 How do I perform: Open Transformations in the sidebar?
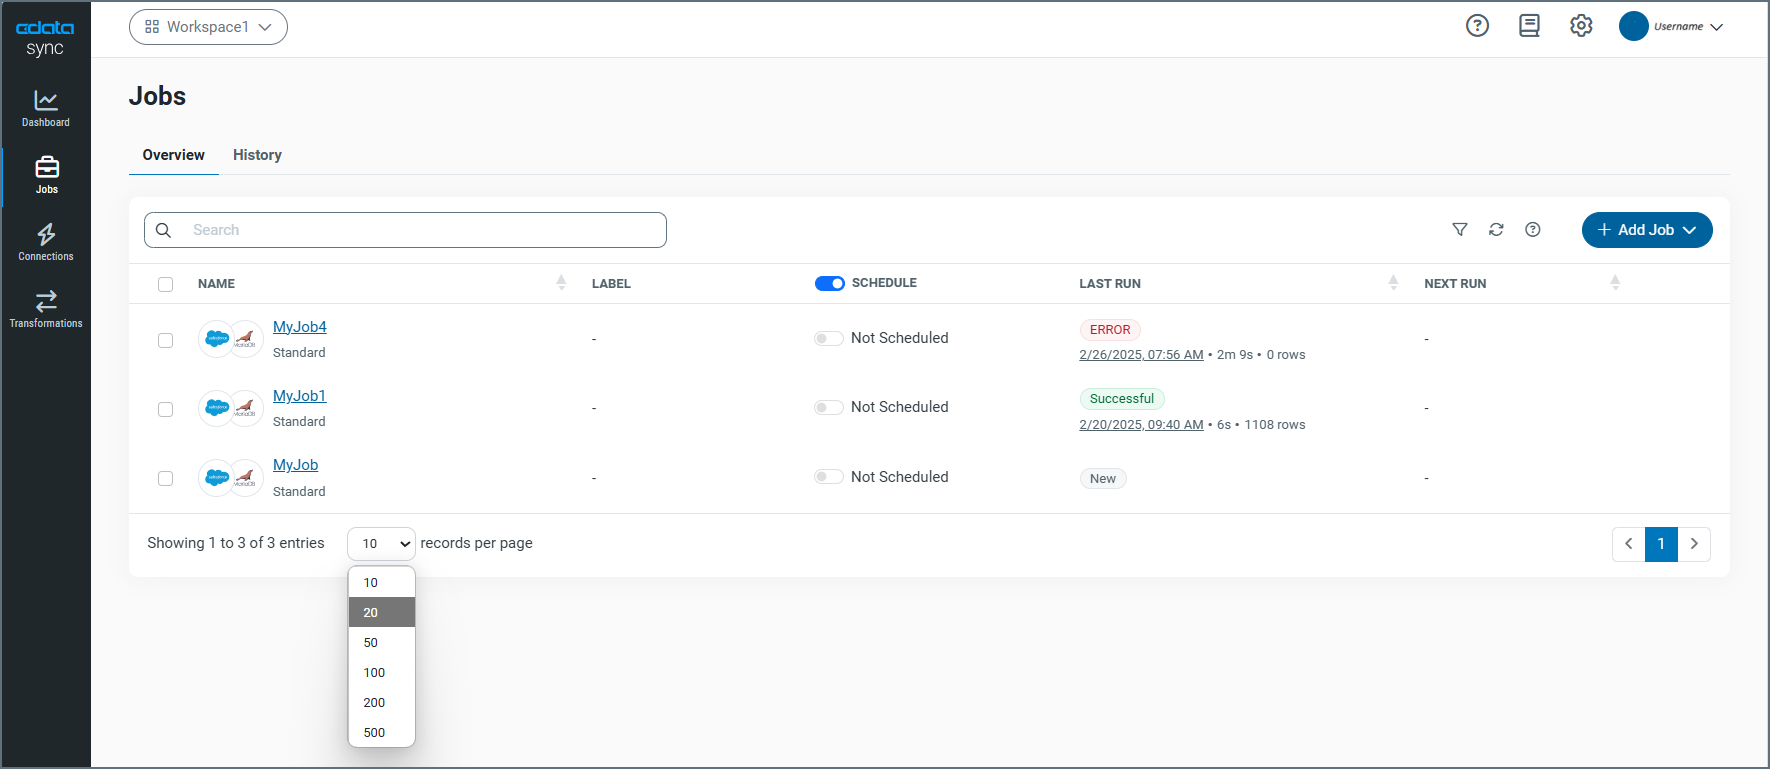pyautogui.click(x=46, y=309)
